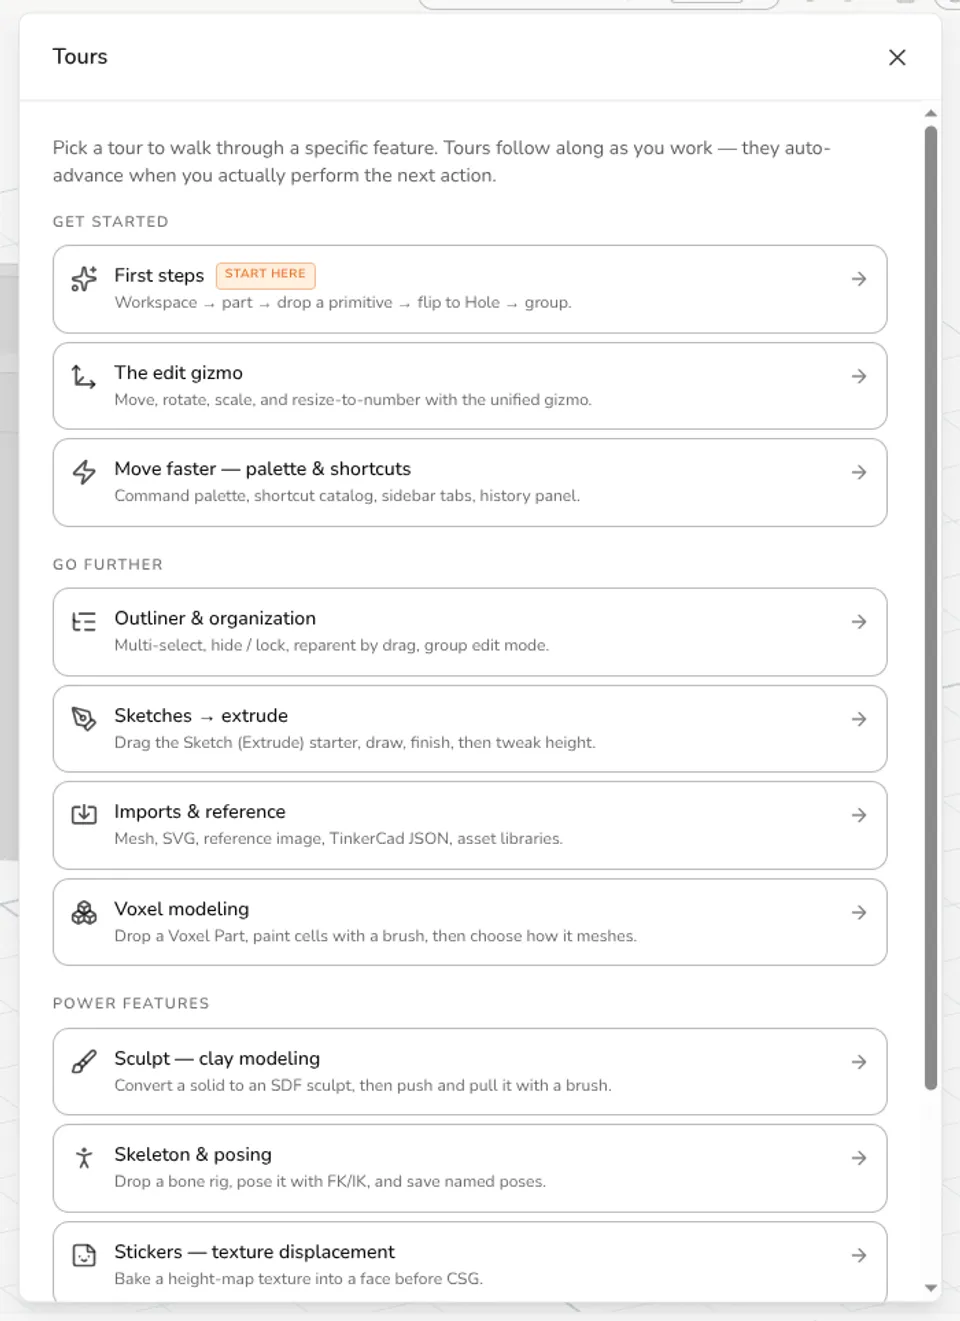Screen dimensions: 960x1321
Task: Click arrow on Sketches extrude card
Action: (x=859, y=719)
